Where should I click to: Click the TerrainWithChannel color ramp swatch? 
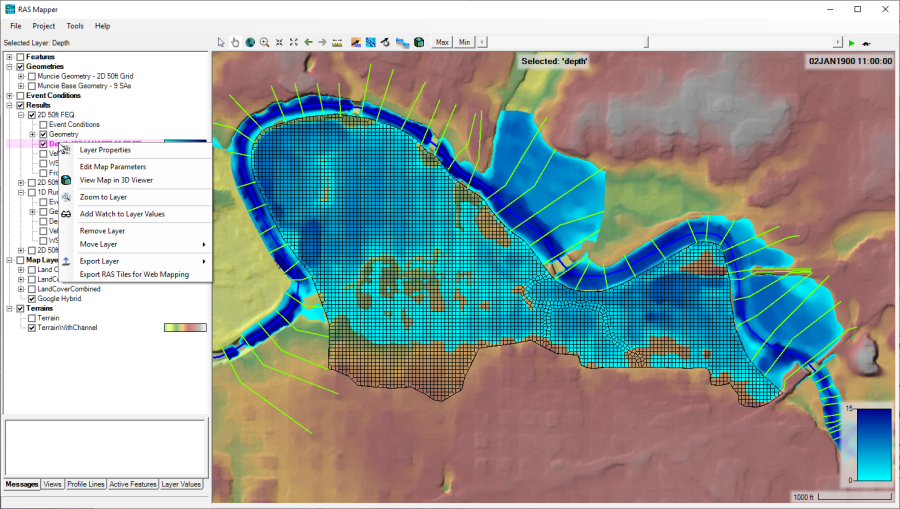pos(185,328)
